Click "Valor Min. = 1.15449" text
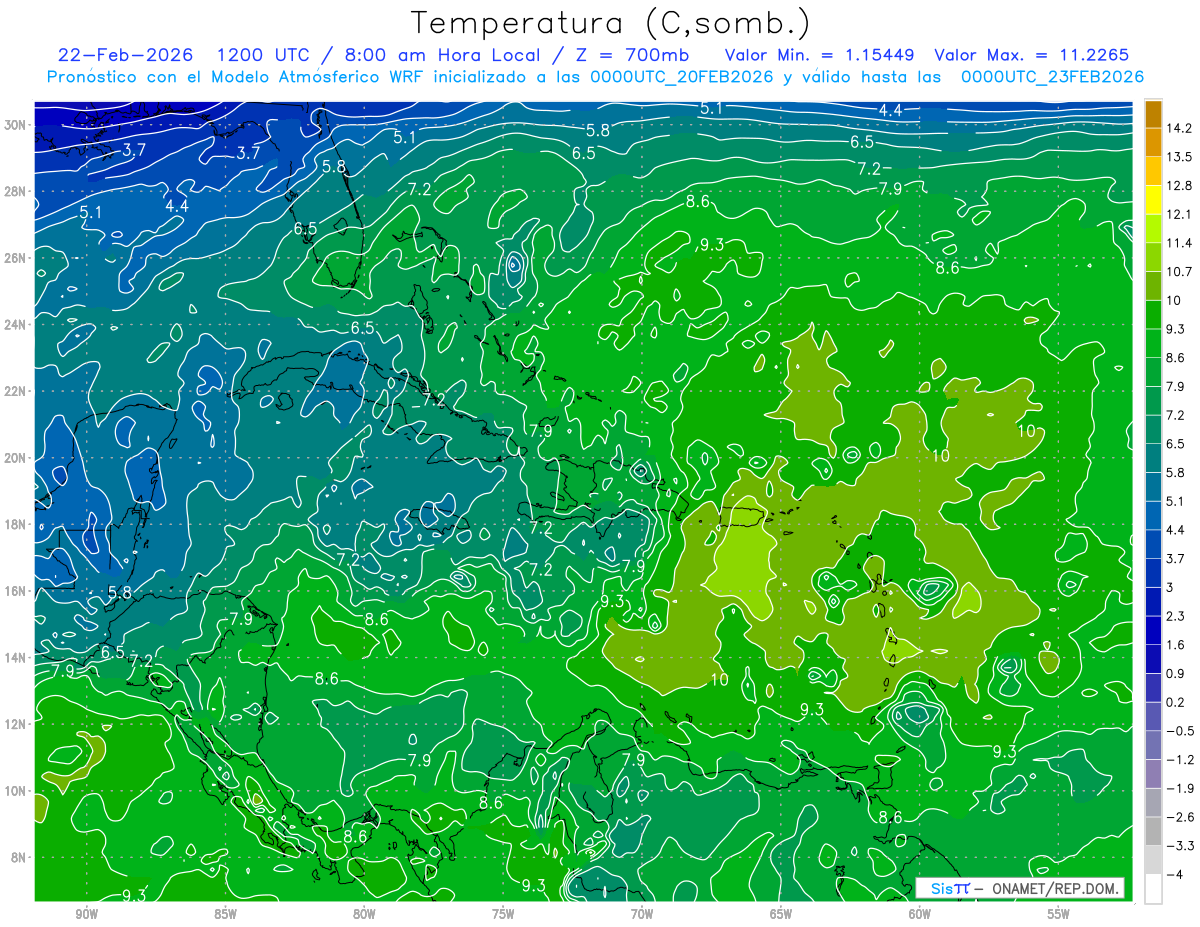Image resolution: width=1200 pixels, height=927 pixels. 820,54
